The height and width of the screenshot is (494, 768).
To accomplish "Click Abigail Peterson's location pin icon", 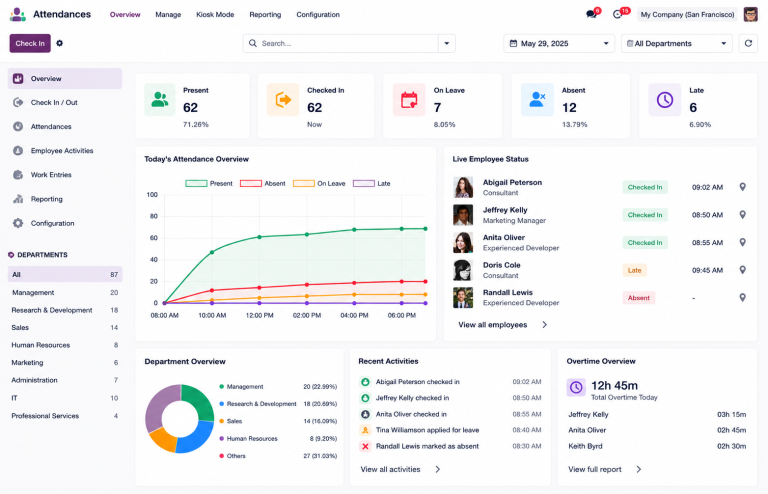I will pyautogui.click(x=743, y=187).
